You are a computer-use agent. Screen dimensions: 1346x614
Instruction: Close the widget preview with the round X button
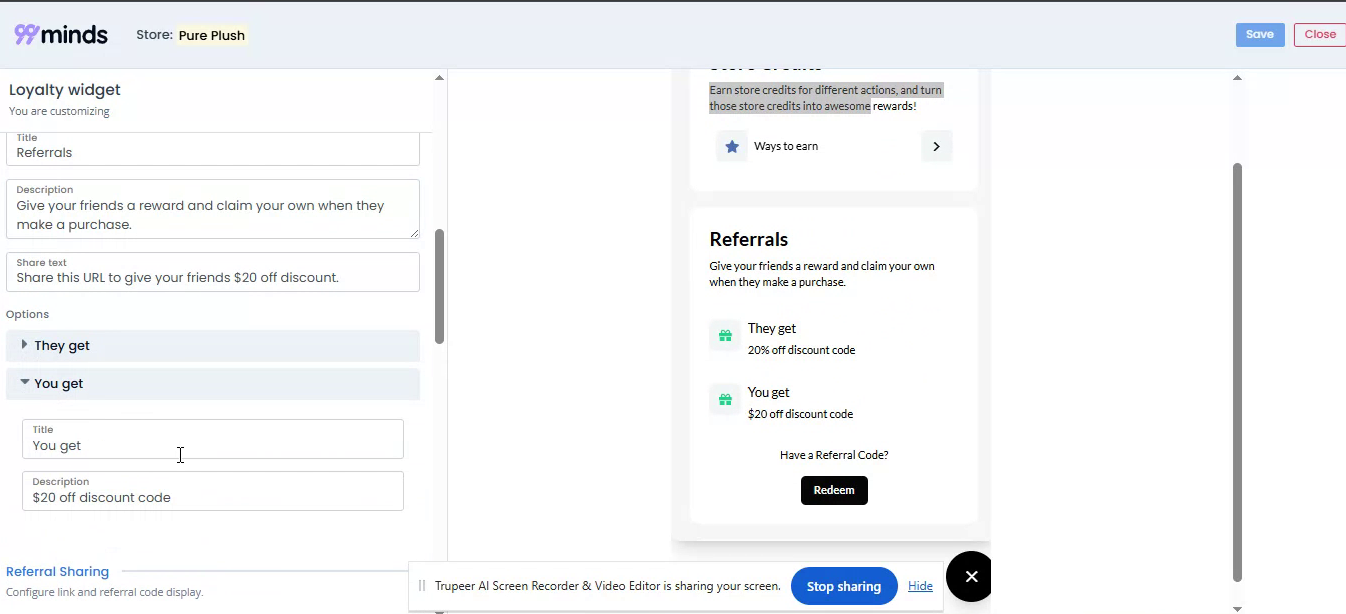(969, 576)
